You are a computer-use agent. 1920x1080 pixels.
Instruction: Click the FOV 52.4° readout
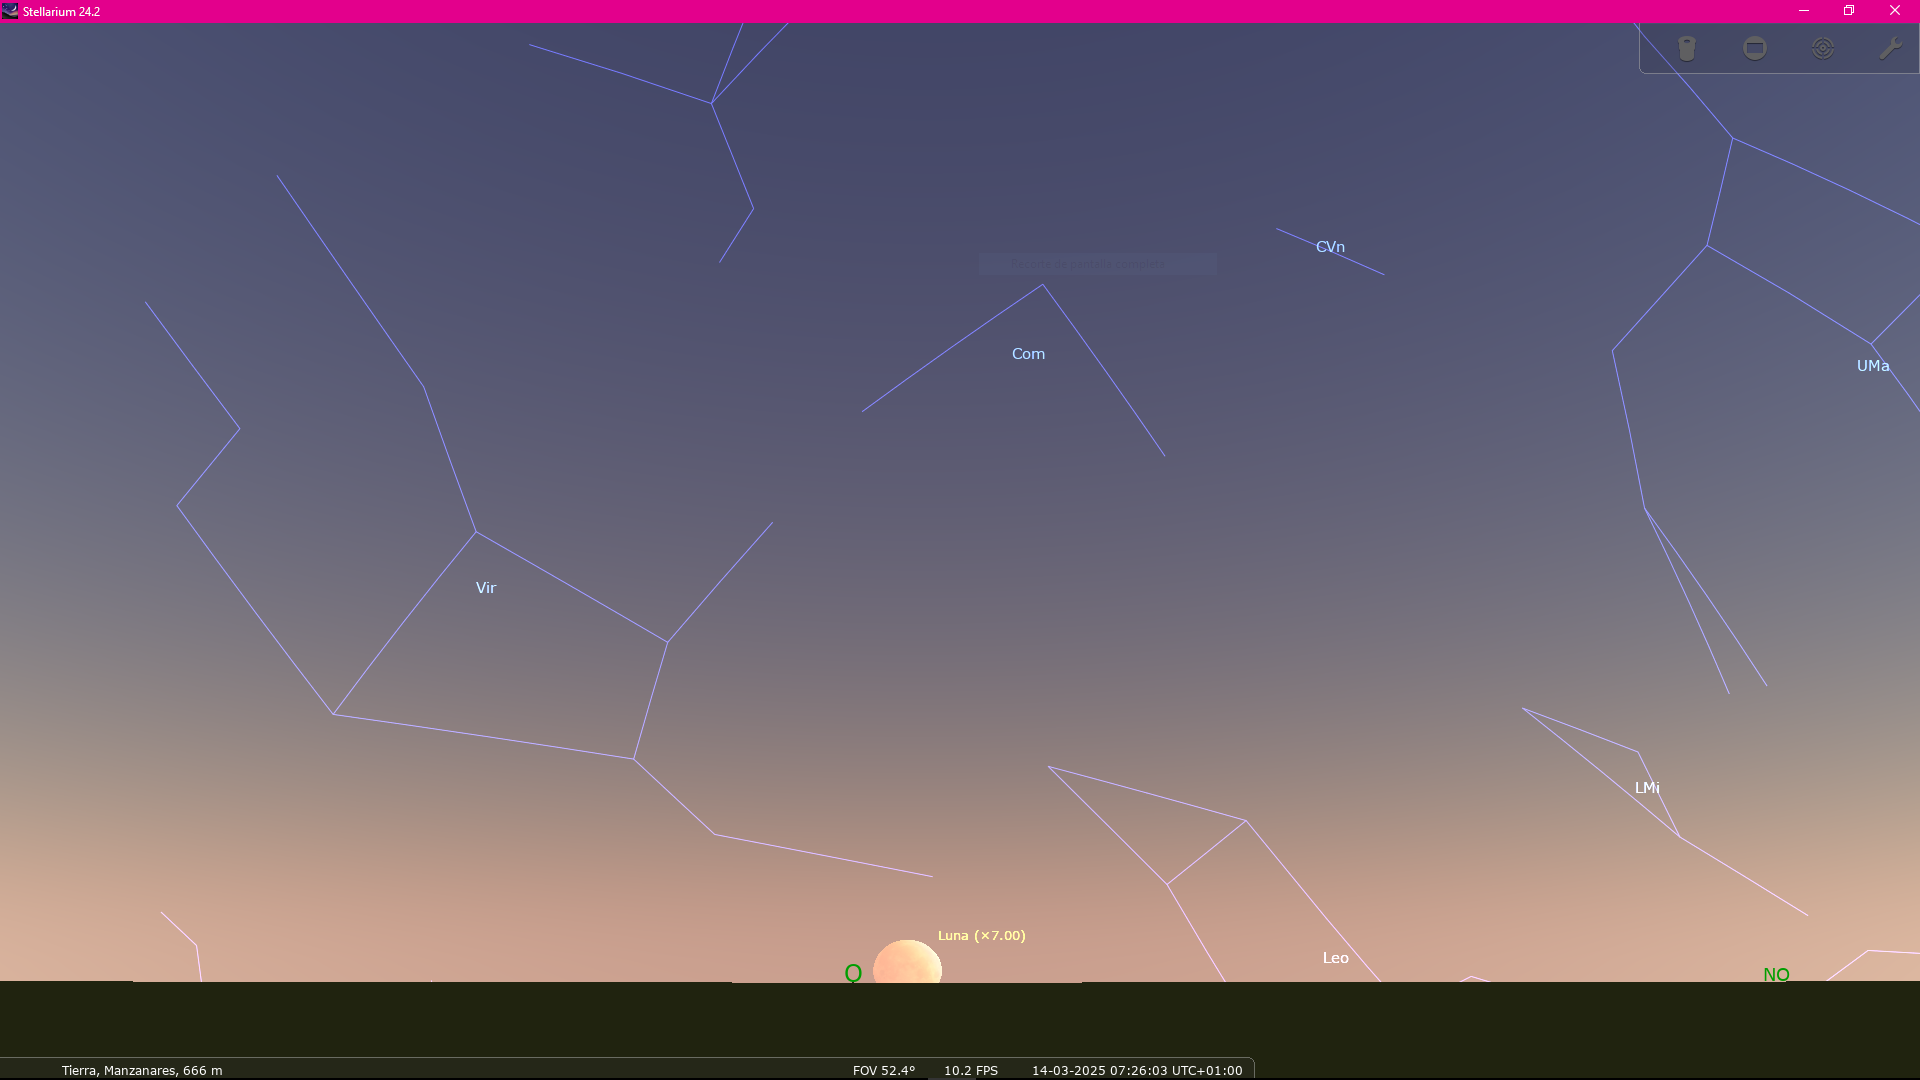[883, 1070]
